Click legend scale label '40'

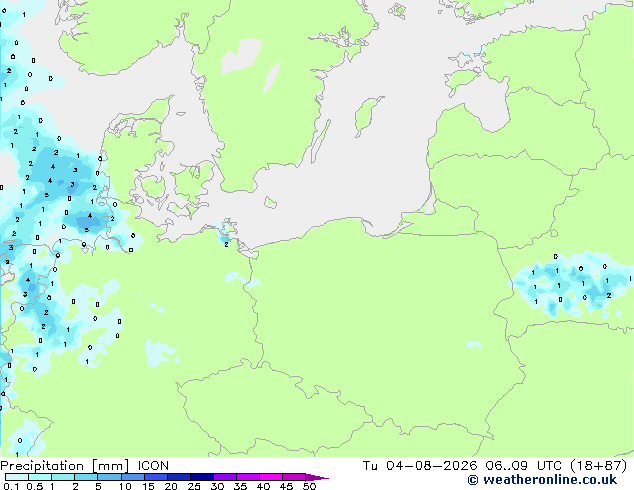pyautogui.click(x=263, y=486)
